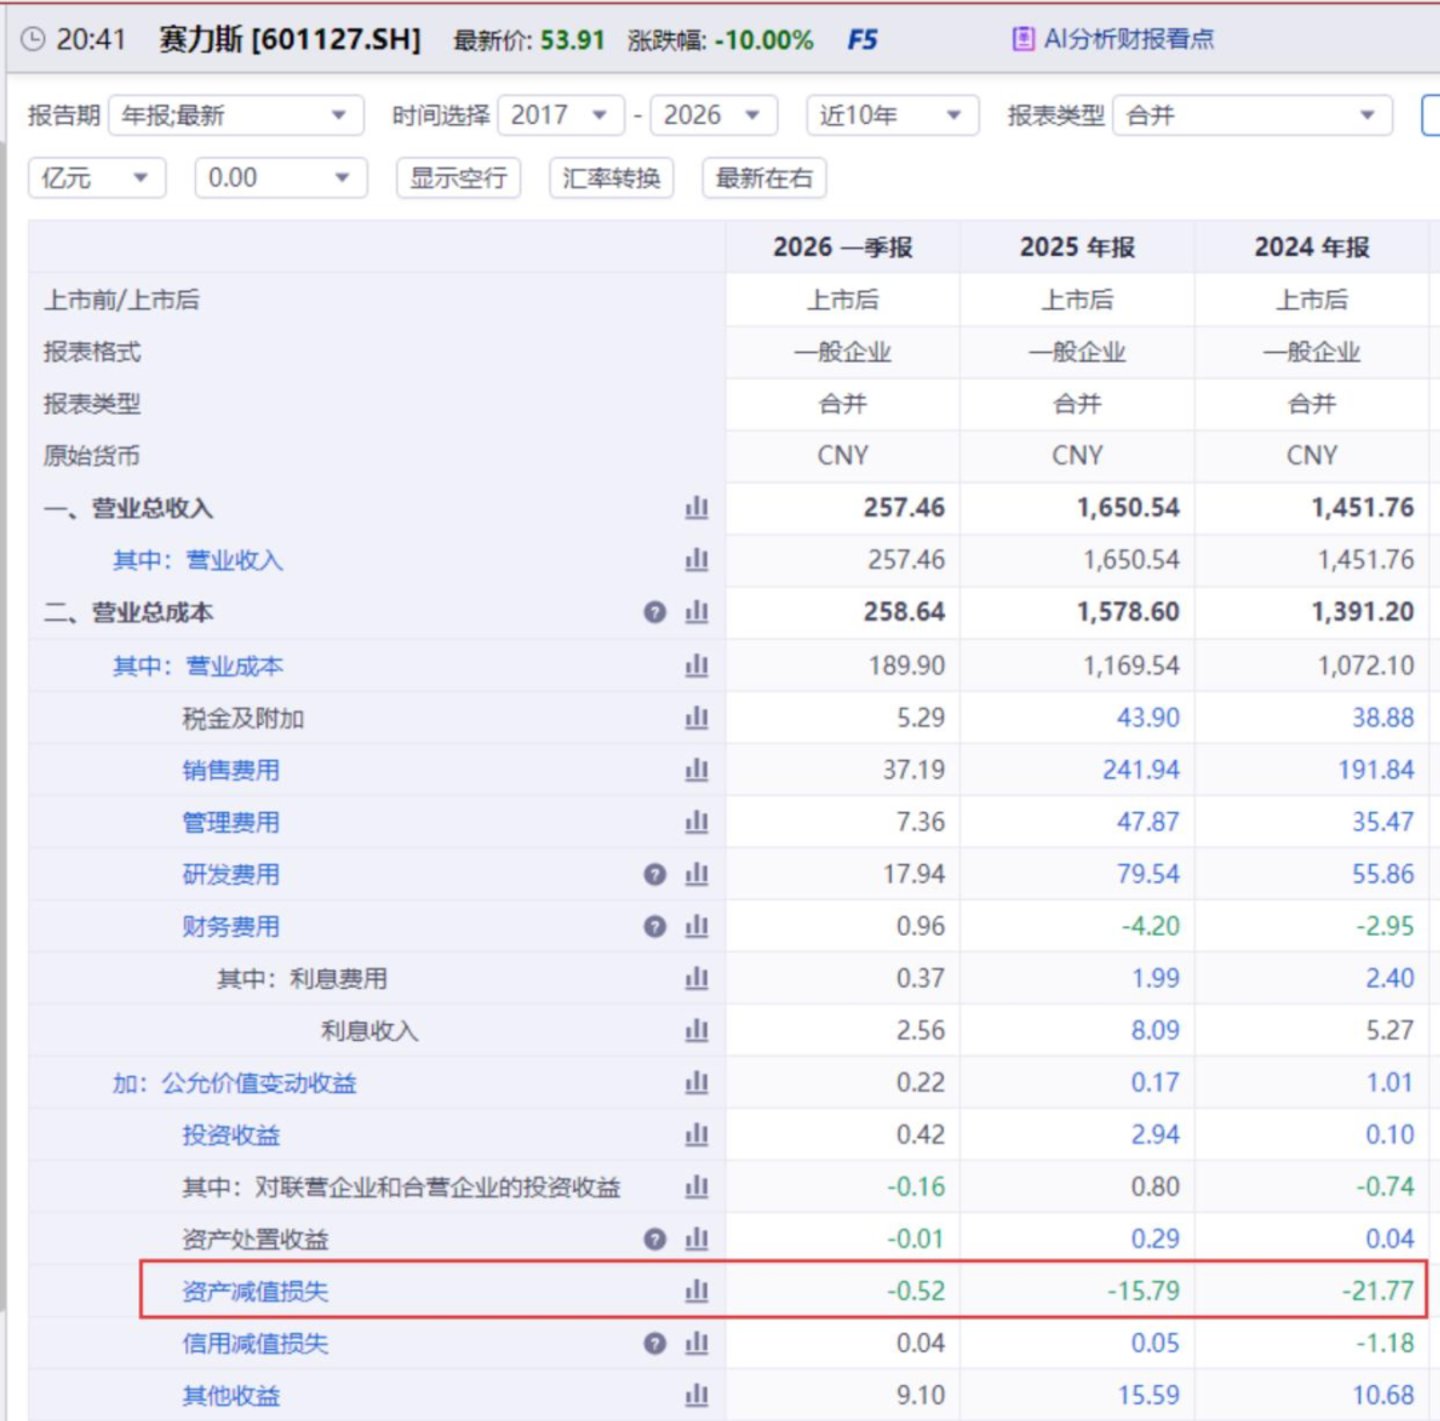
Task: Open chart icon for 利息费用 row
Action: click(x=697, y=978)
